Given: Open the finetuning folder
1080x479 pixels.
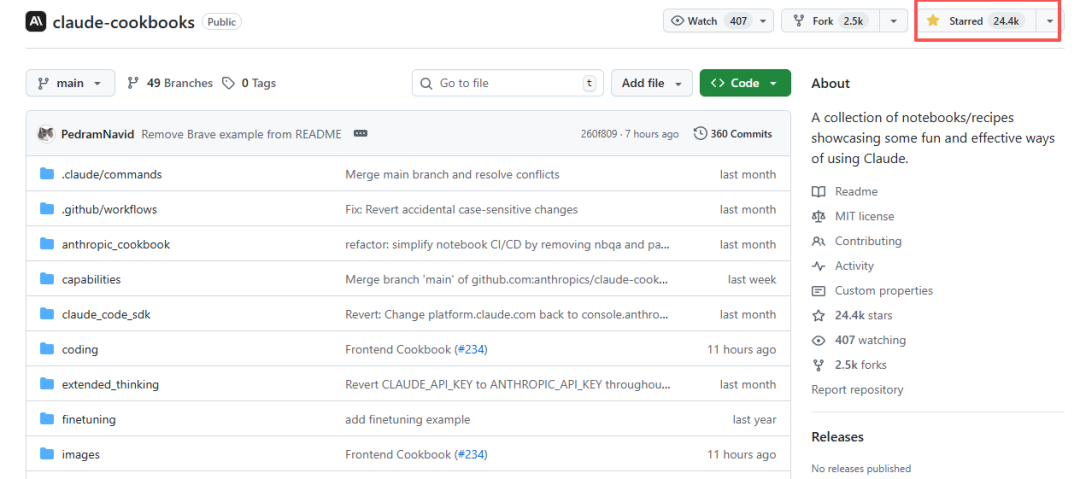Looking at the screenshot, I should click(89, 419).
